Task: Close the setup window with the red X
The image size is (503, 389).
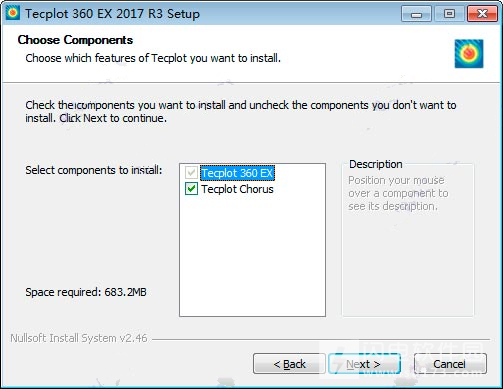Action: click(x=482, y=14)
